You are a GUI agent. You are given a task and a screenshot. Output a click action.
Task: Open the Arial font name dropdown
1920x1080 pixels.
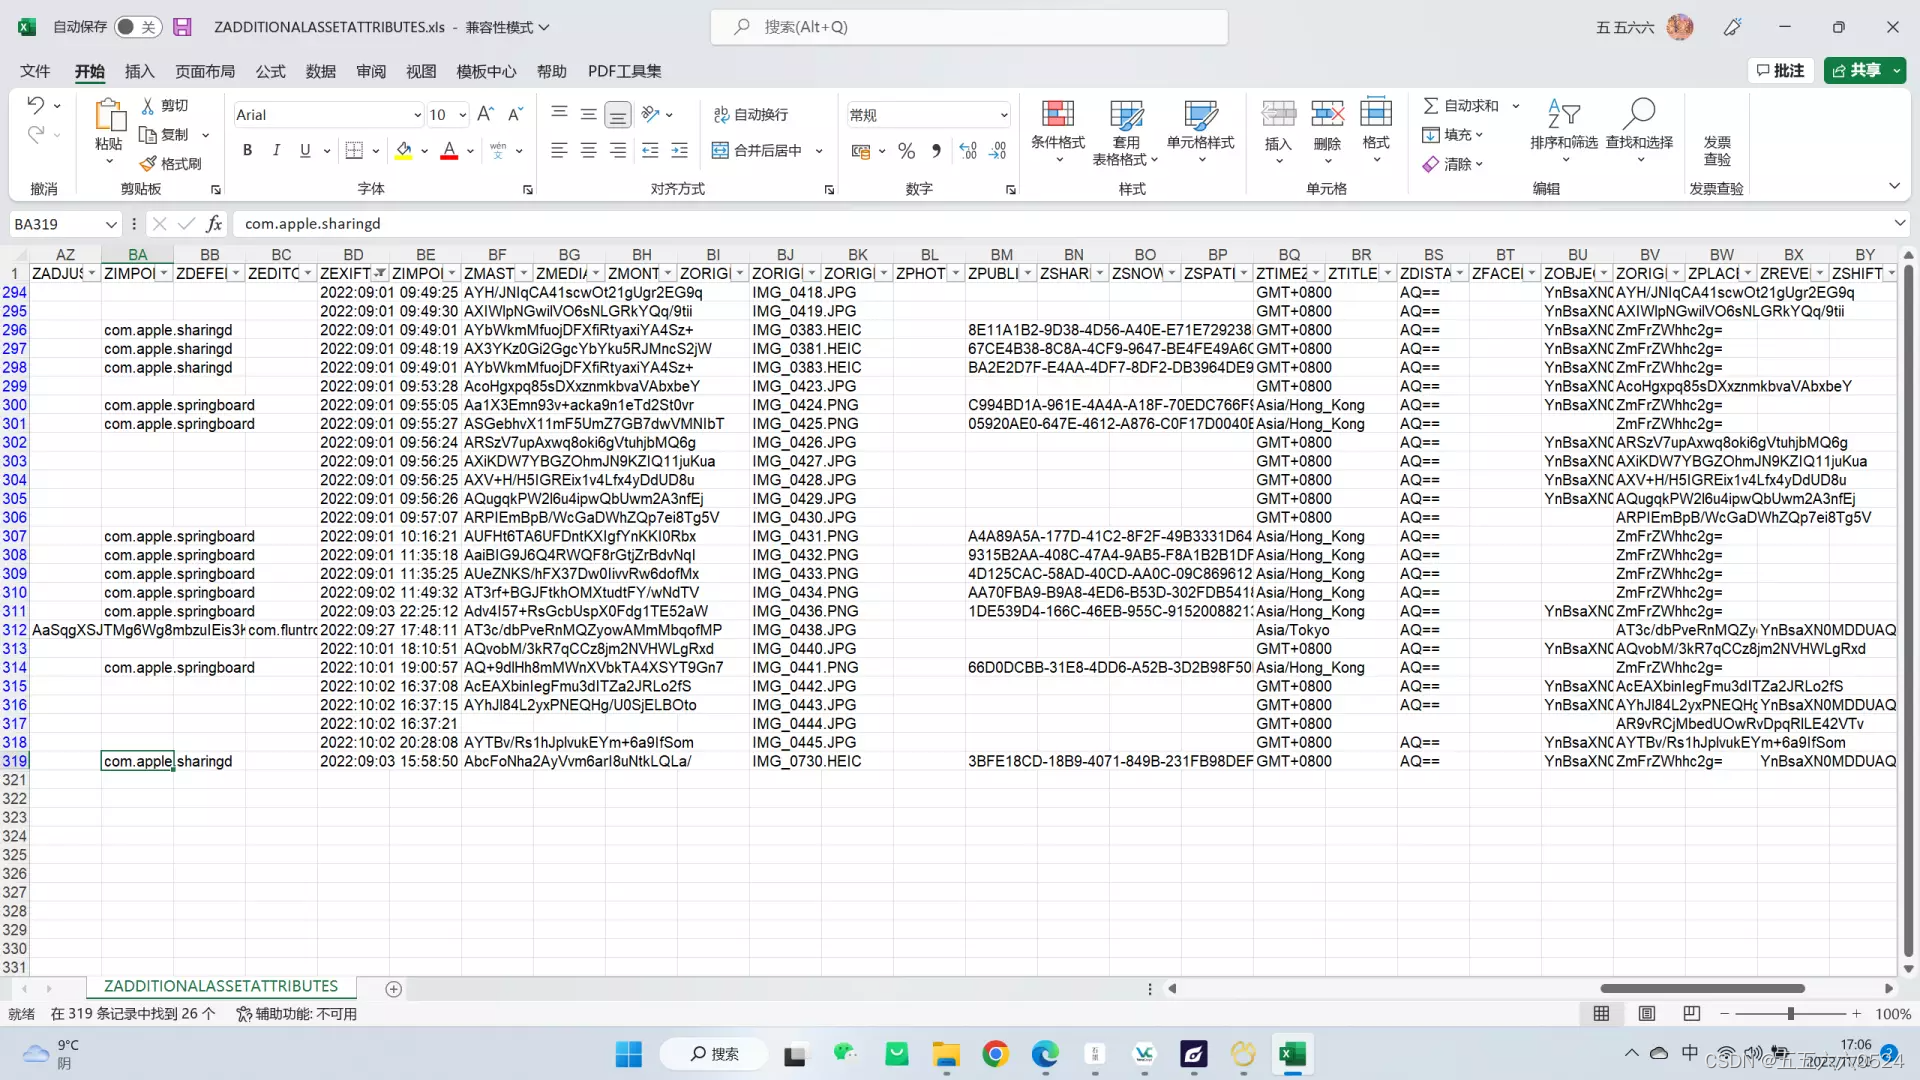(417, 115)
